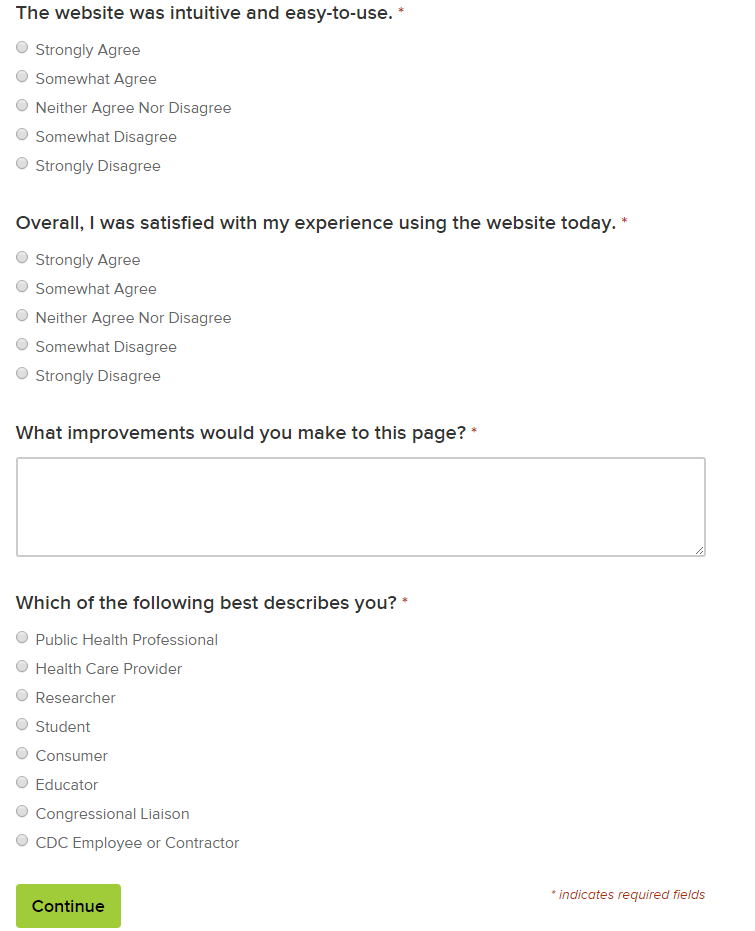Choose Health Care Provider option
This screenshot has height=931, width=755.
coord(22,667)
